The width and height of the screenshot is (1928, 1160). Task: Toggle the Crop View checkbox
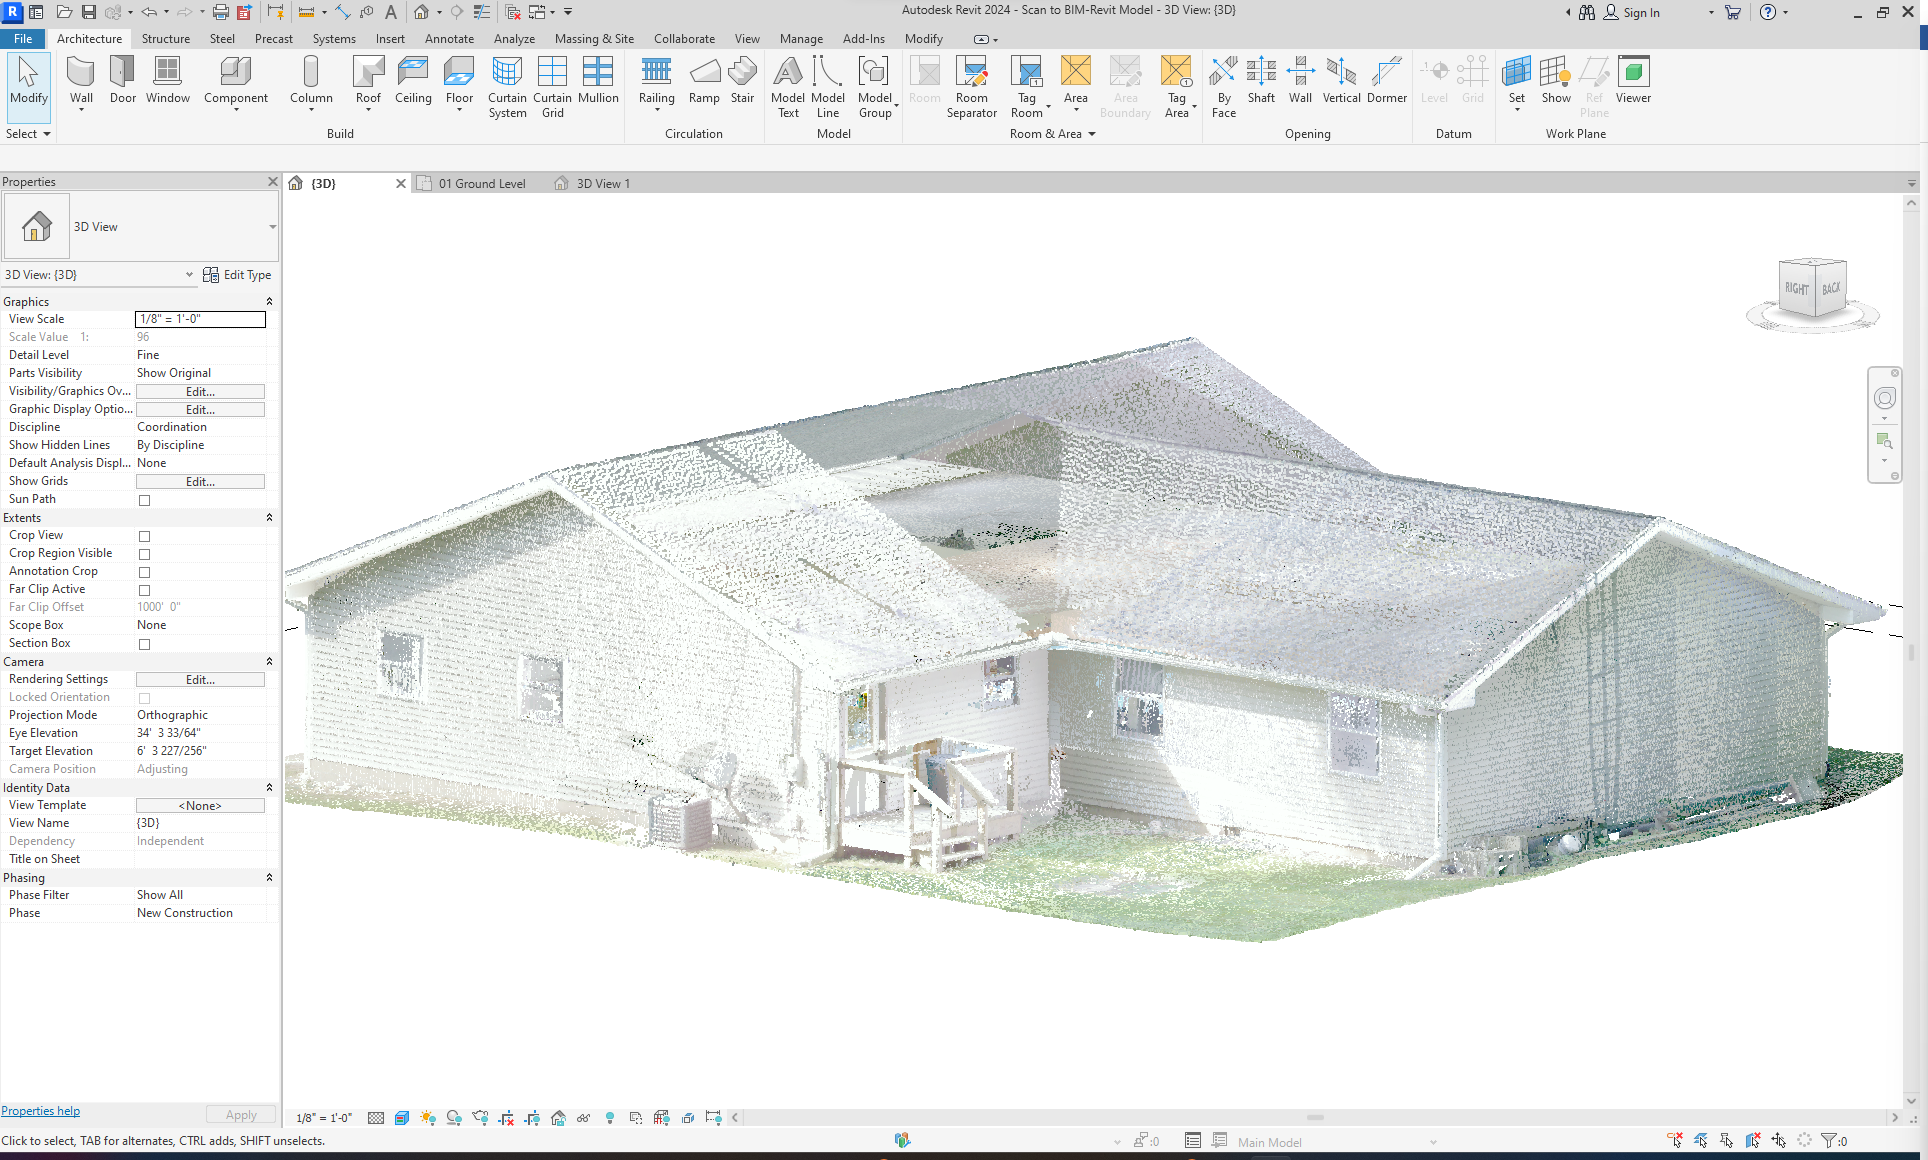tap(144, 536)
